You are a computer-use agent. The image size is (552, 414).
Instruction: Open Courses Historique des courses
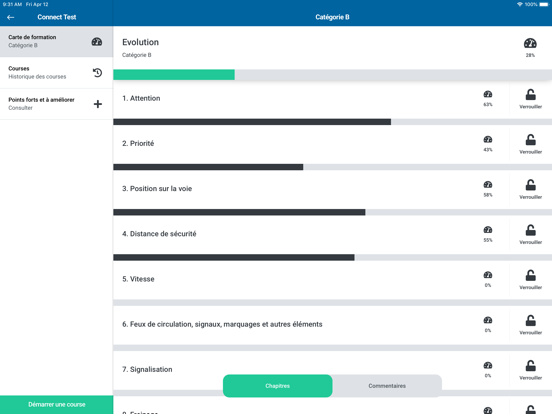tap(56, 73)
